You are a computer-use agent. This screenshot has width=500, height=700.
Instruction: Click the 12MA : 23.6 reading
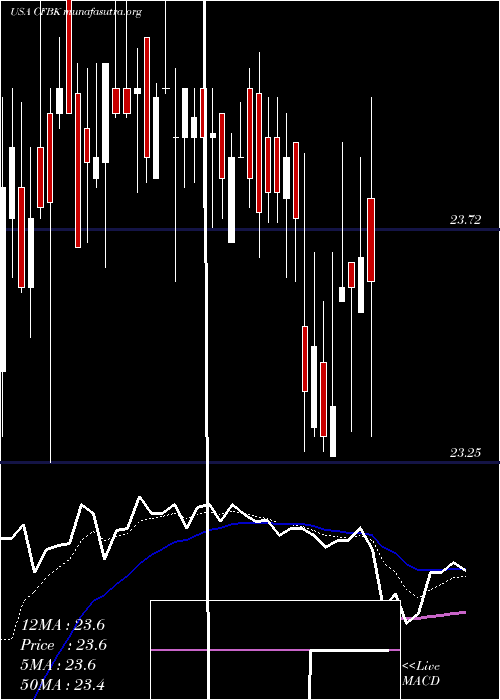pos(63,625)
